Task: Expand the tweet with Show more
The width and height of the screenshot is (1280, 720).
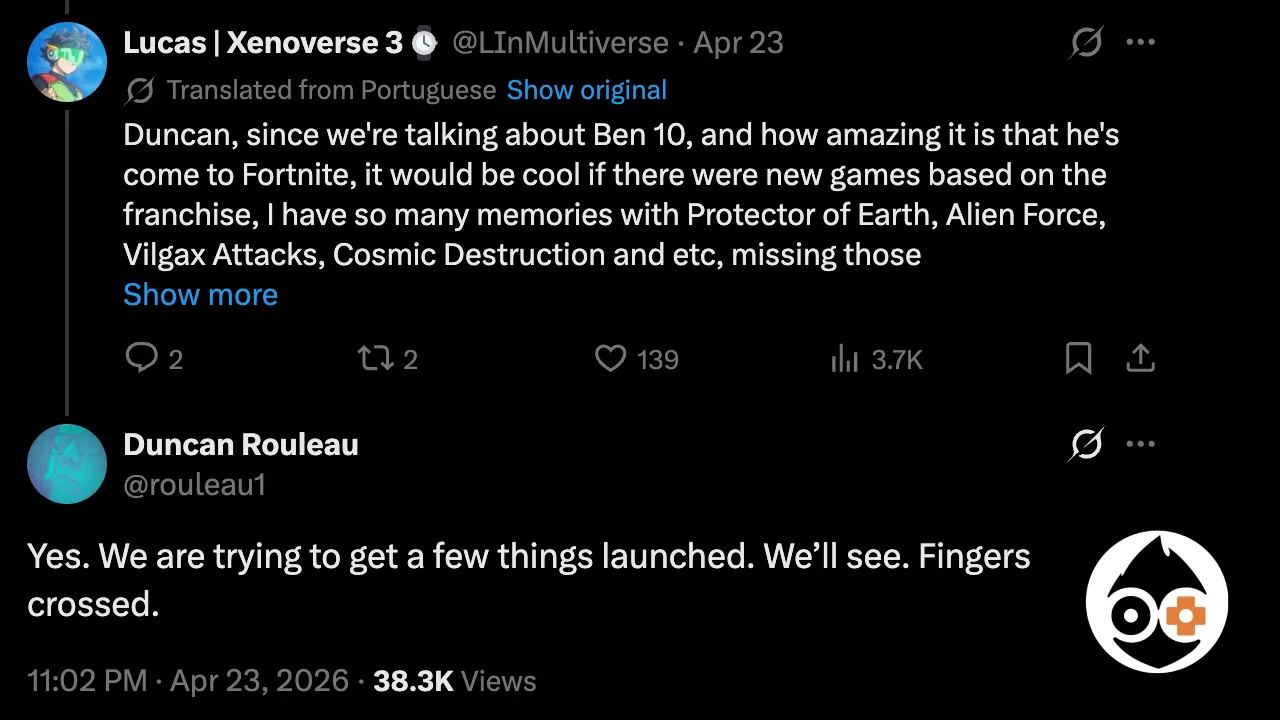Action: [200, 295]
